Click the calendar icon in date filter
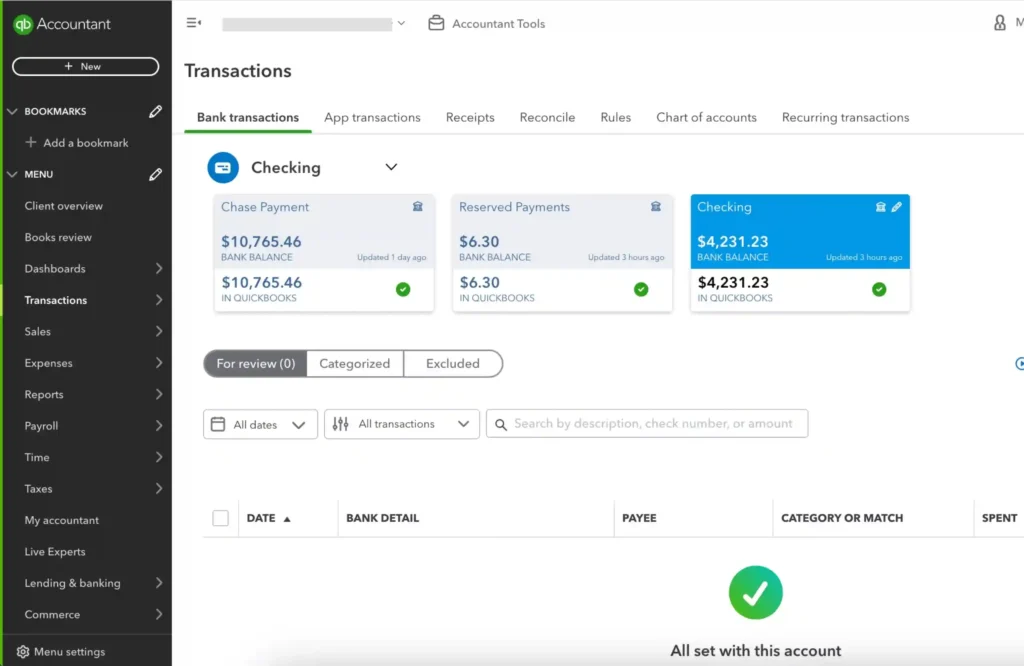 (218, 424)
